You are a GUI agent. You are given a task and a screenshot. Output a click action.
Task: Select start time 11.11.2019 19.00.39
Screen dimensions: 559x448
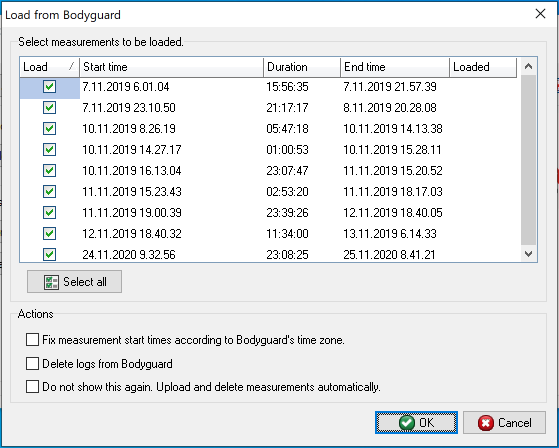[x=132, y=213]
